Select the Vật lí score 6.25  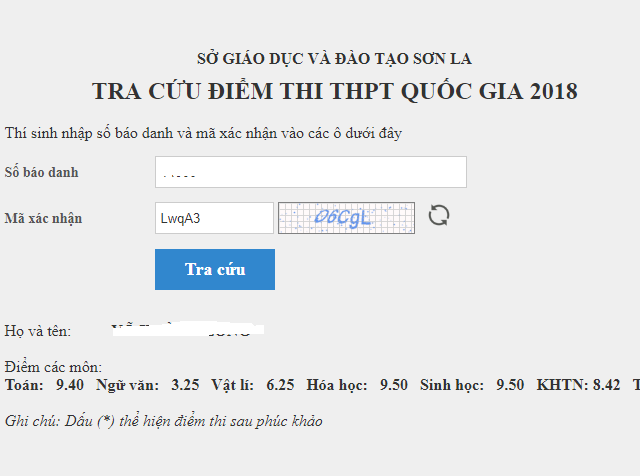coord(280,385)
